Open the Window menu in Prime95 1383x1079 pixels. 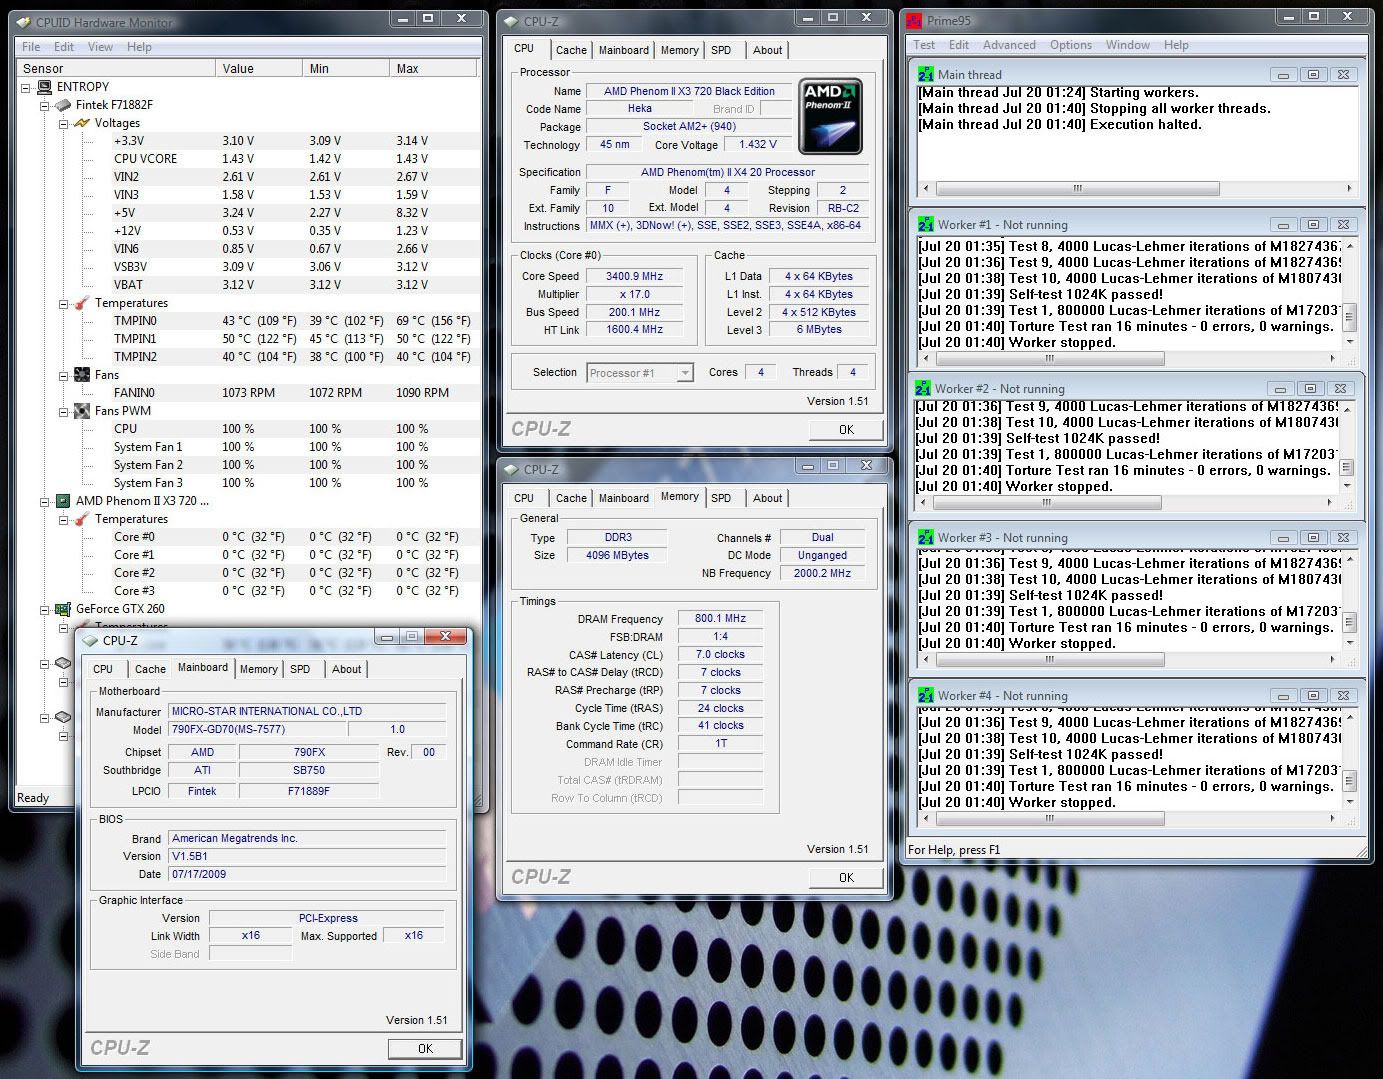coord(1128,45)
